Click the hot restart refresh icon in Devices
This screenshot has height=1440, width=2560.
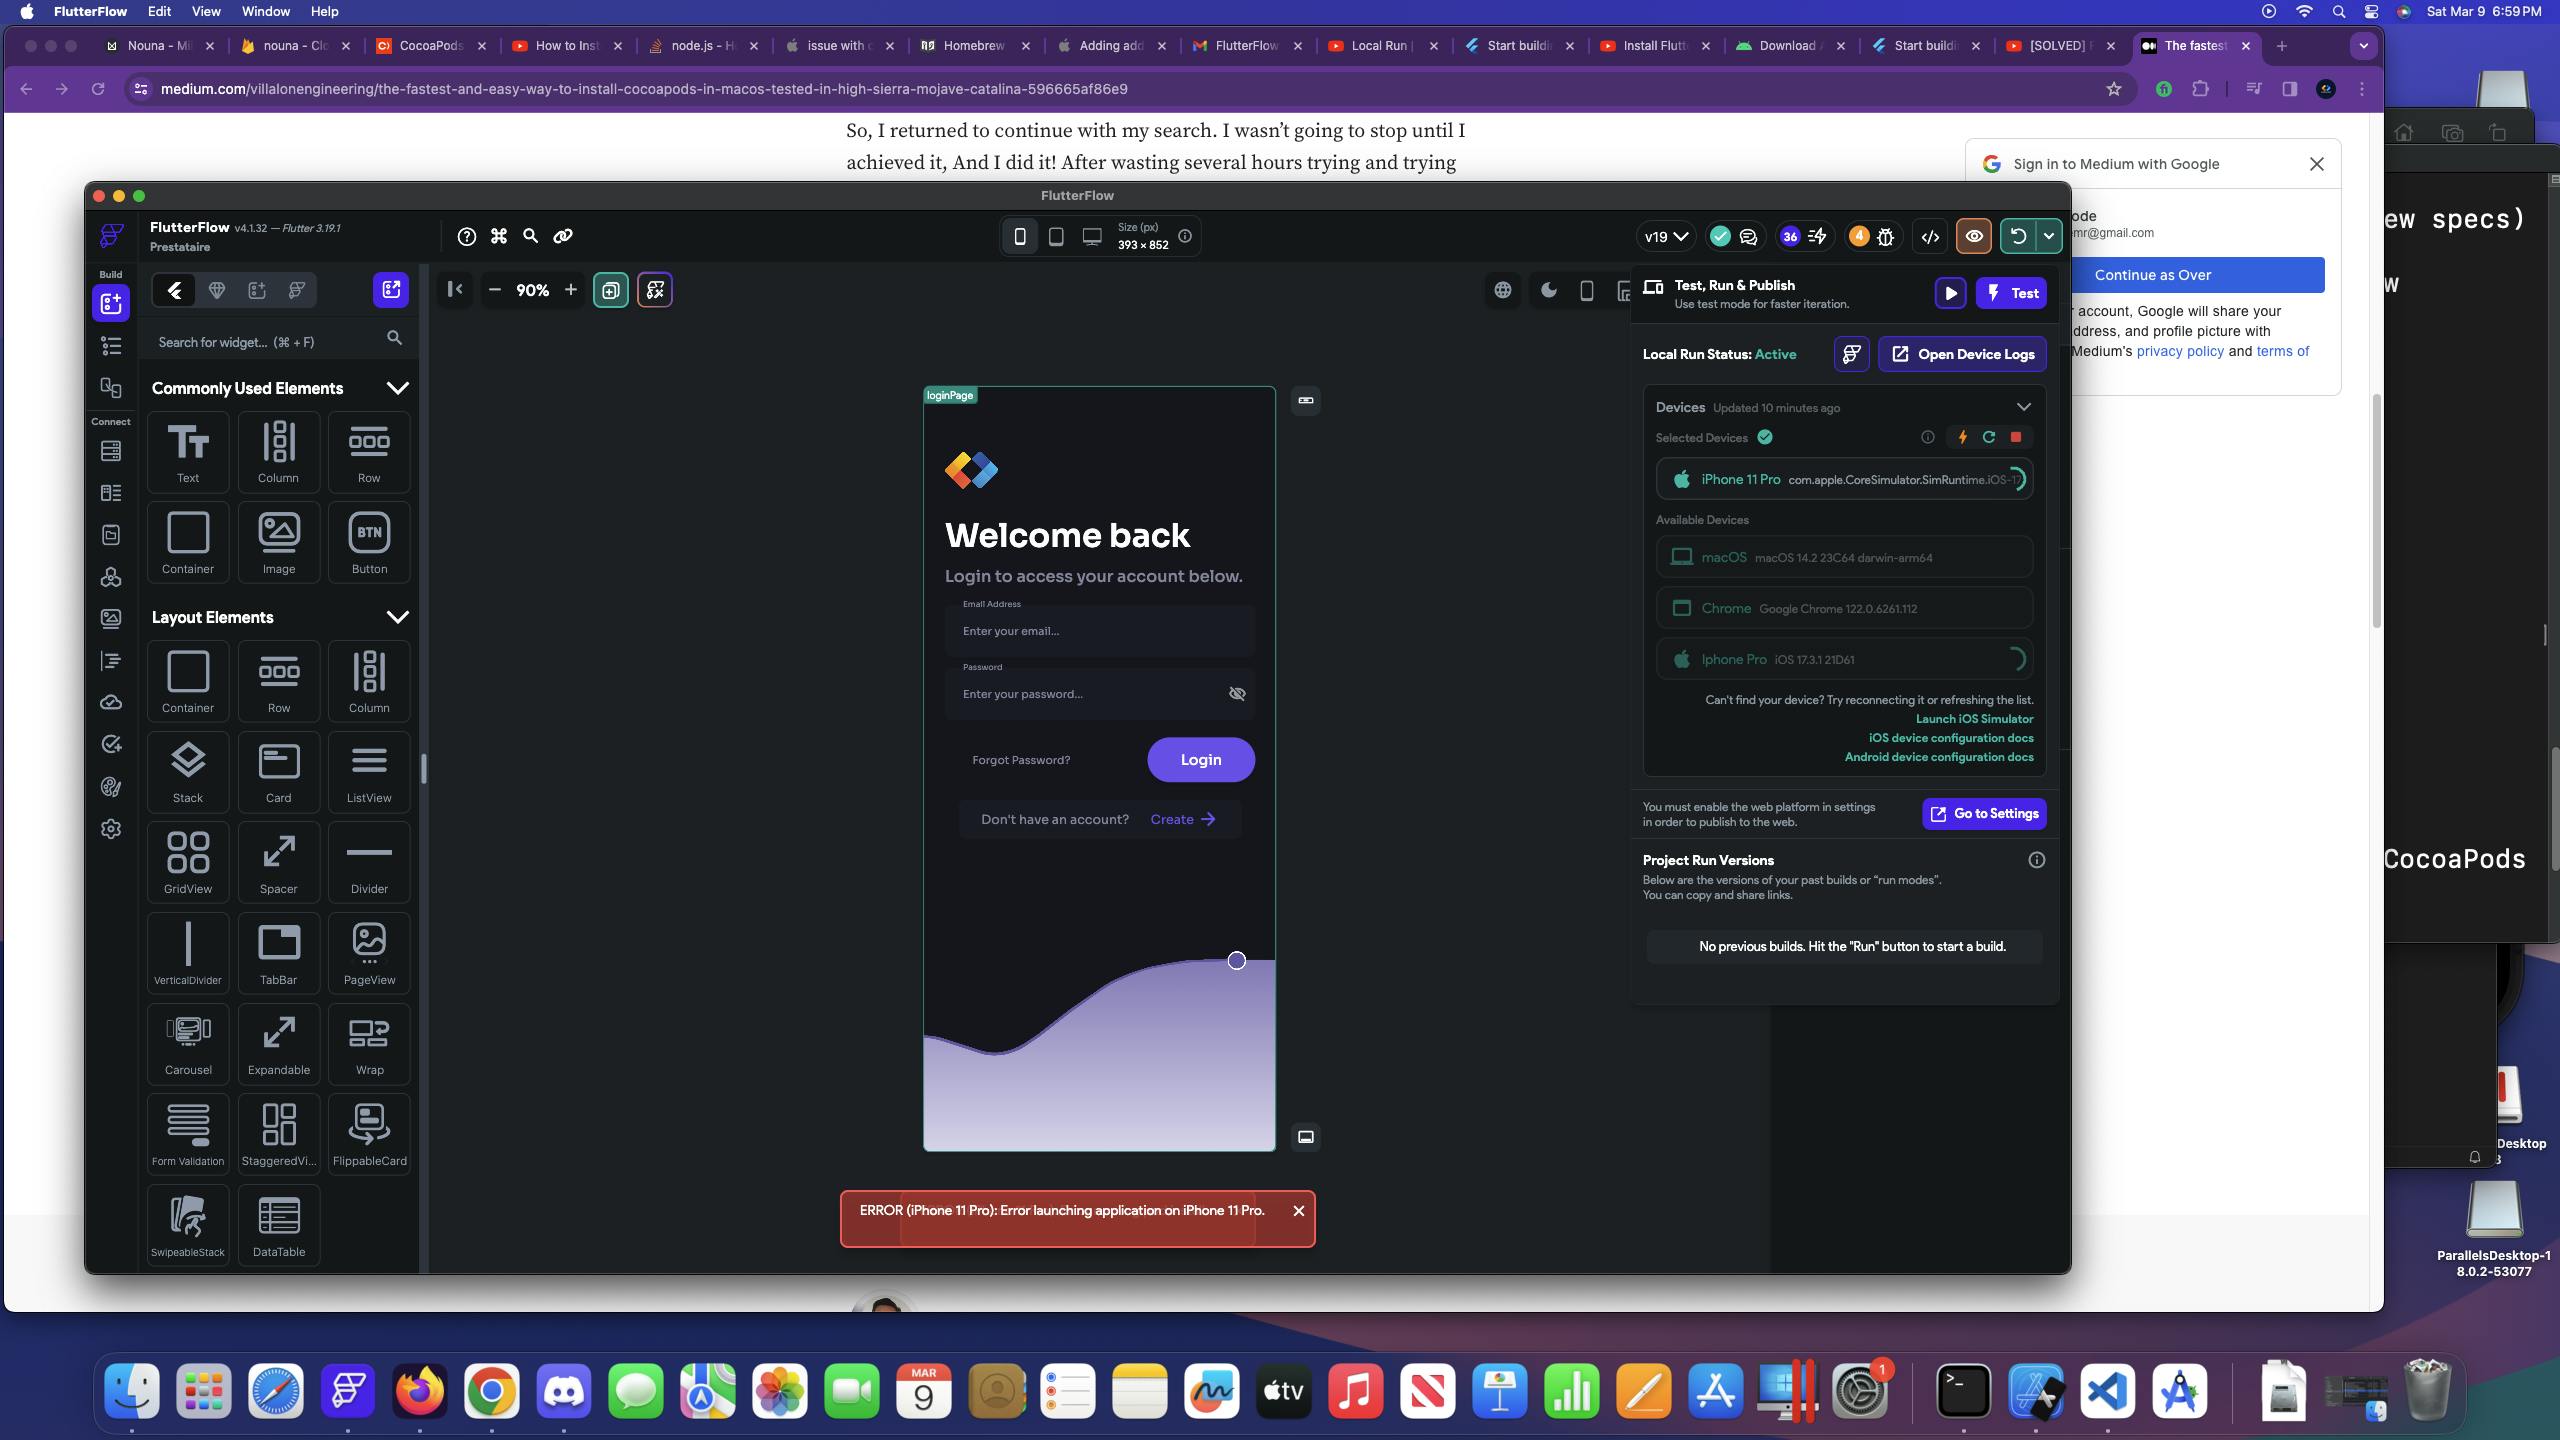point(1989,437)
